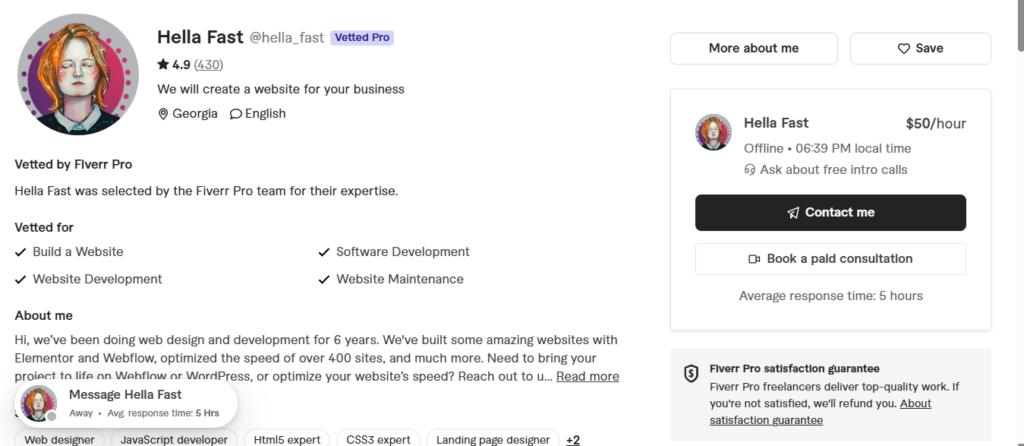Expand the hidden +2 skill tags
The image size is (1024, 446).
pyautogui.click(x=573, y=439)
